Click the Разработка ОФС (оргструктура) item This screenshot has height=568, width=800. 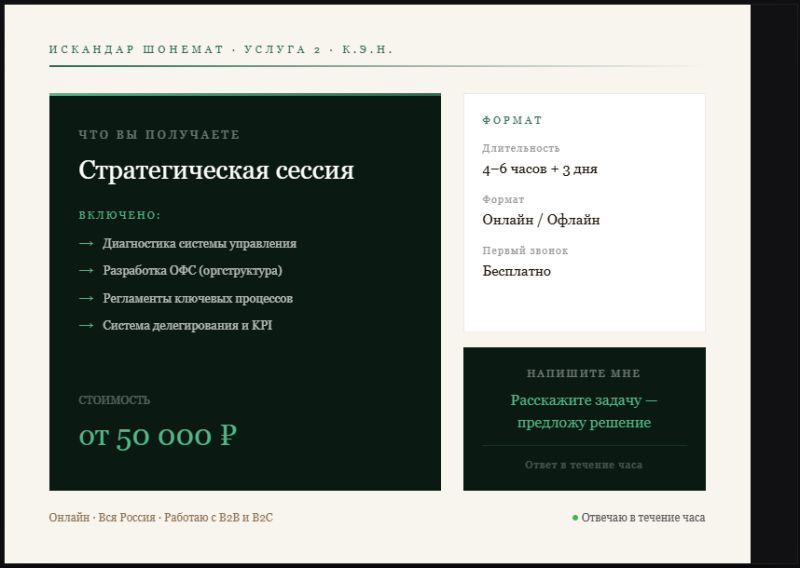(x=192, y=271)
